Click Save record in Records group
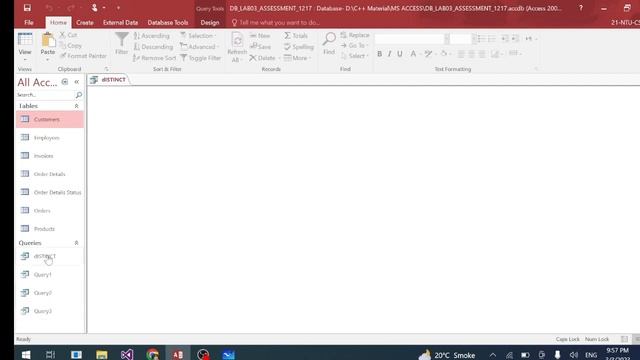Viewport: 640px width, 360px height. pyautogui.click(x=260, y=47)
